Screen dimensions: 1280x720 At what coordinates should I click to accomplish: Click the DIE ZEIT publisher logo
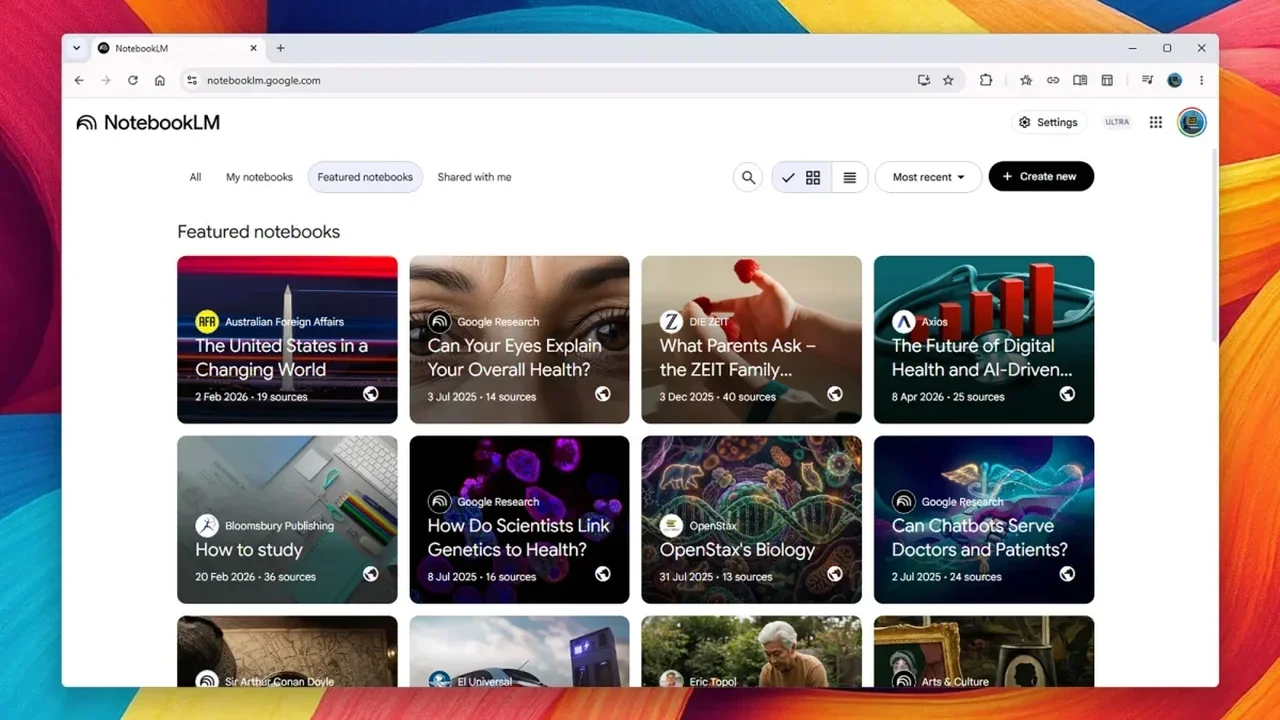click(671, 322)
